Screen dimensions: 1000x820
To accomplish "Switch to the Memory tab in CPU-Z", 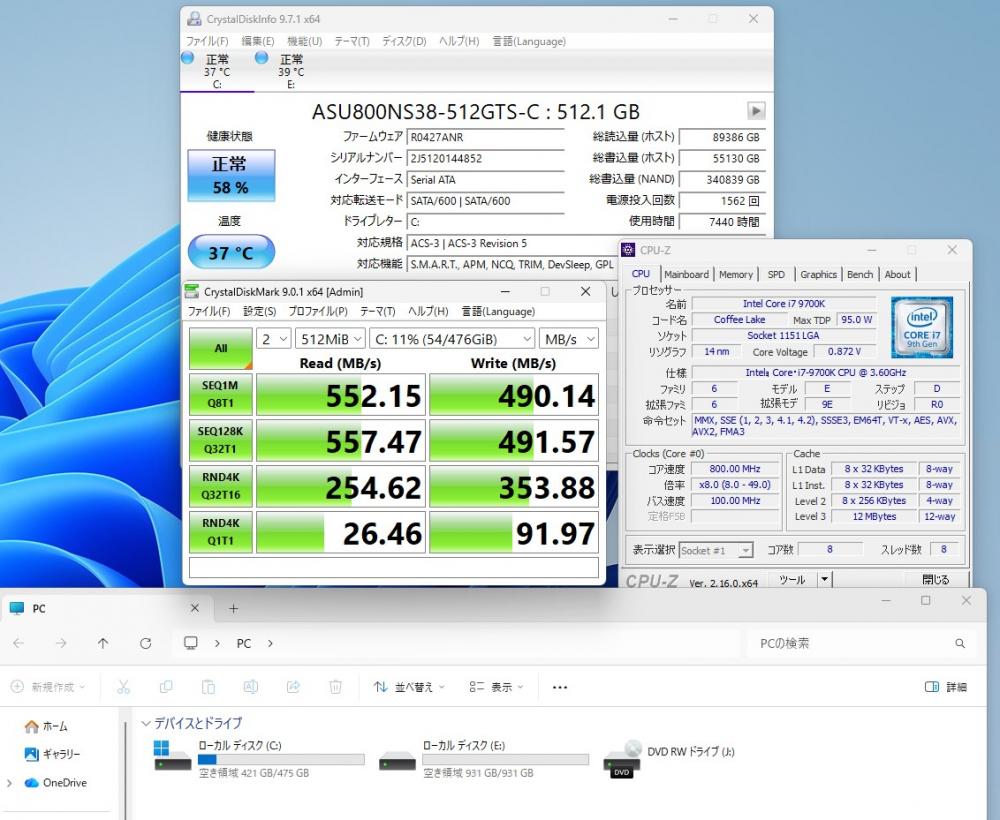I will coord(735,274).
